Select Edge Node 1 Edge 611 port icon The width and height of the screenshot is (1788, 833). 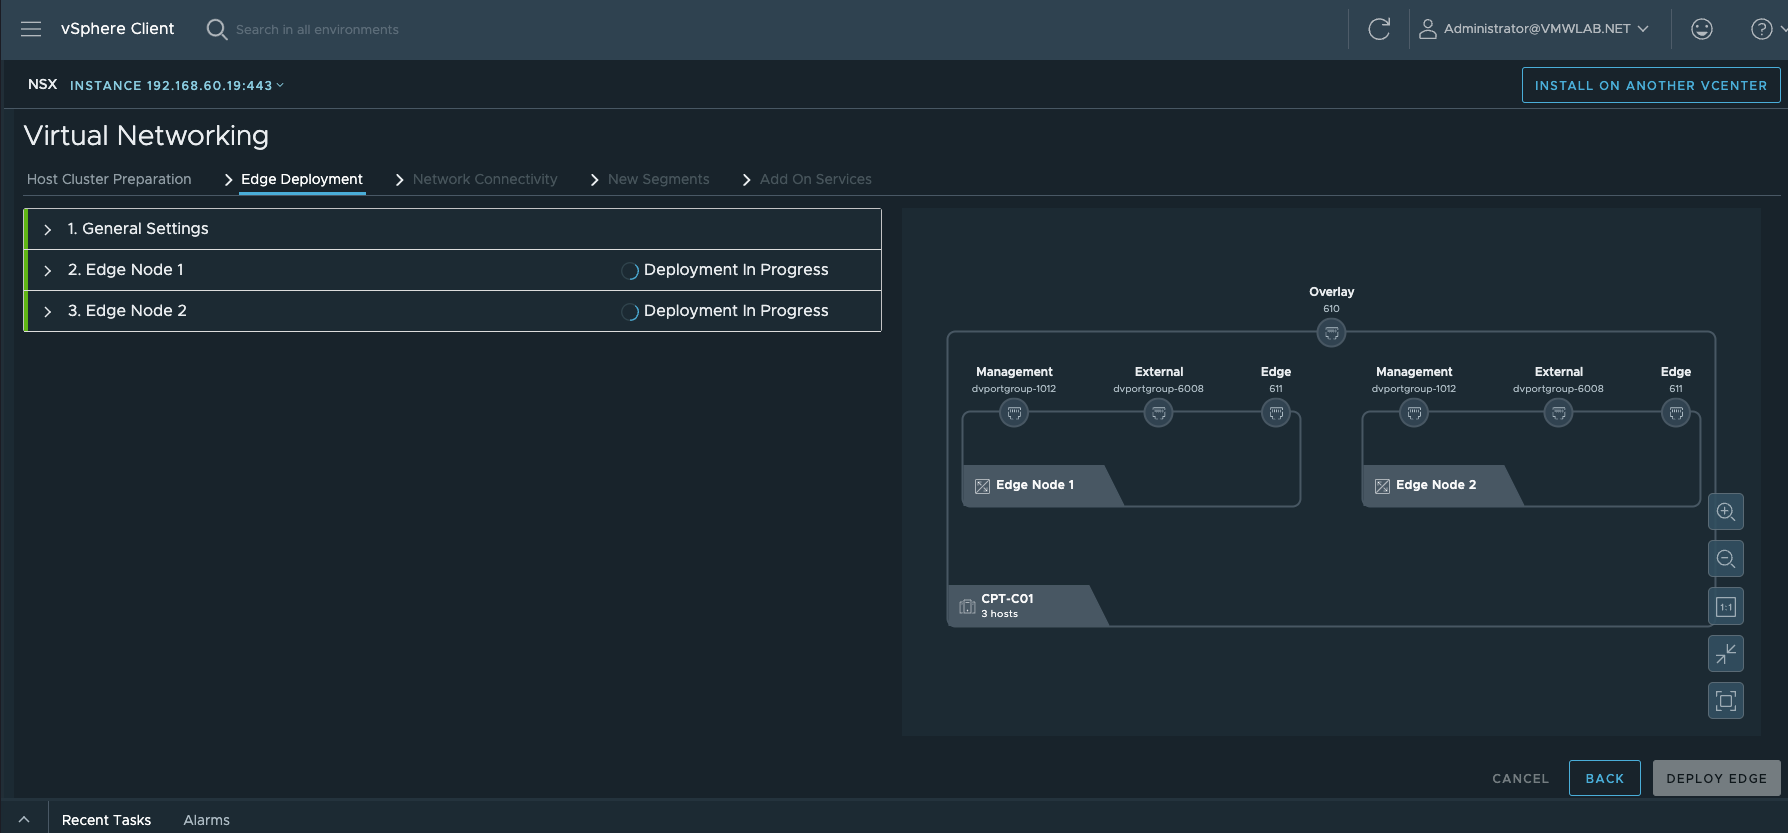(x=1276, y=412)
